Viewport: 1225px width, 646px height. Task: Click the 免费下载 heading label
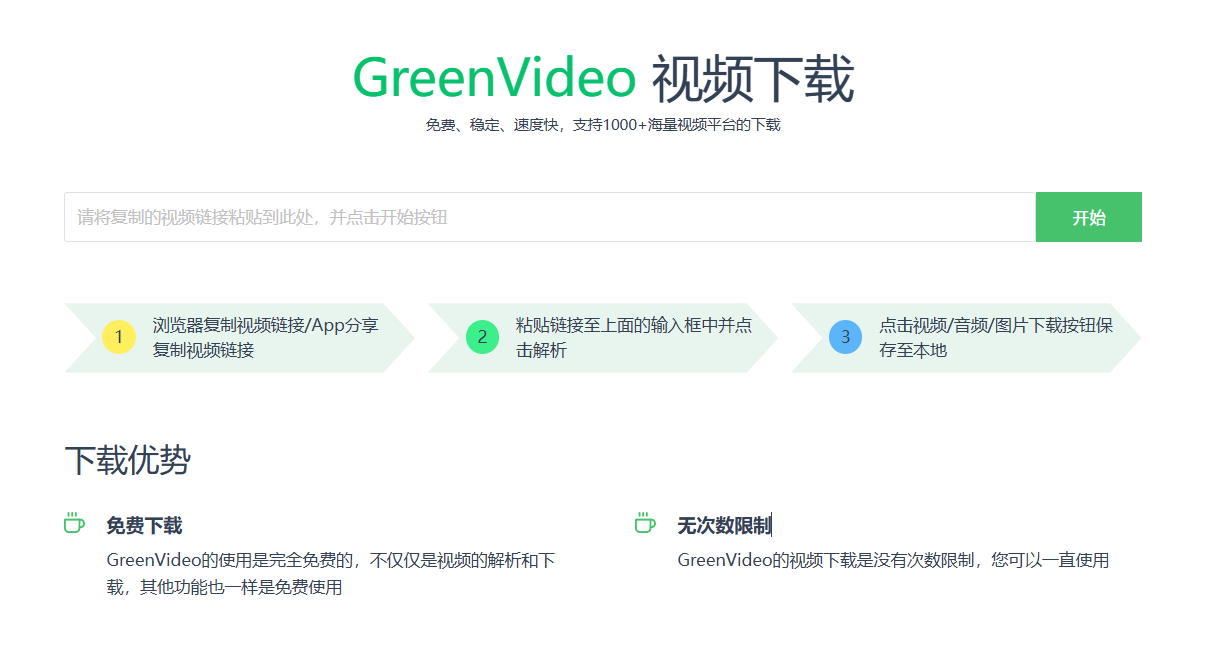click(138, 524)
